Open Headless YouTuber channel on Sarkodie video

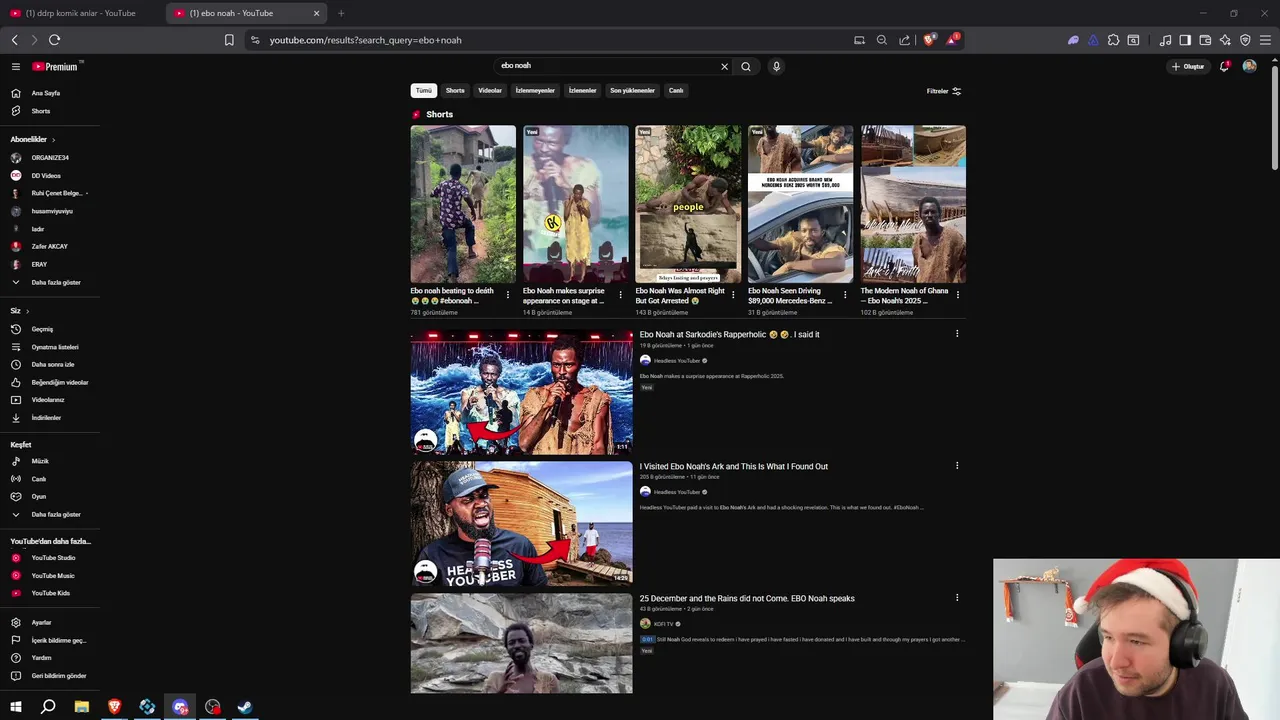[x=676, y=361]
